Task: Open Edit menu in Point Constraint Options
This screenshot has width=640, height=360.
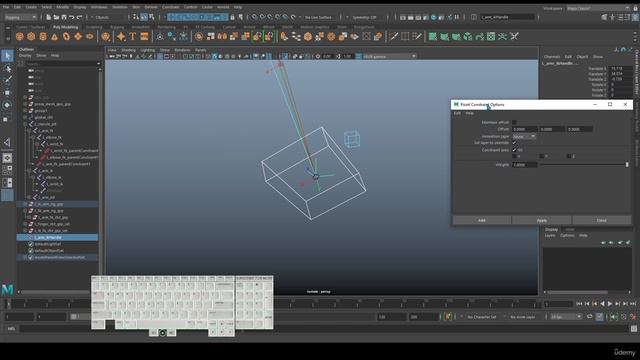Action: click(x=457, y=113)
